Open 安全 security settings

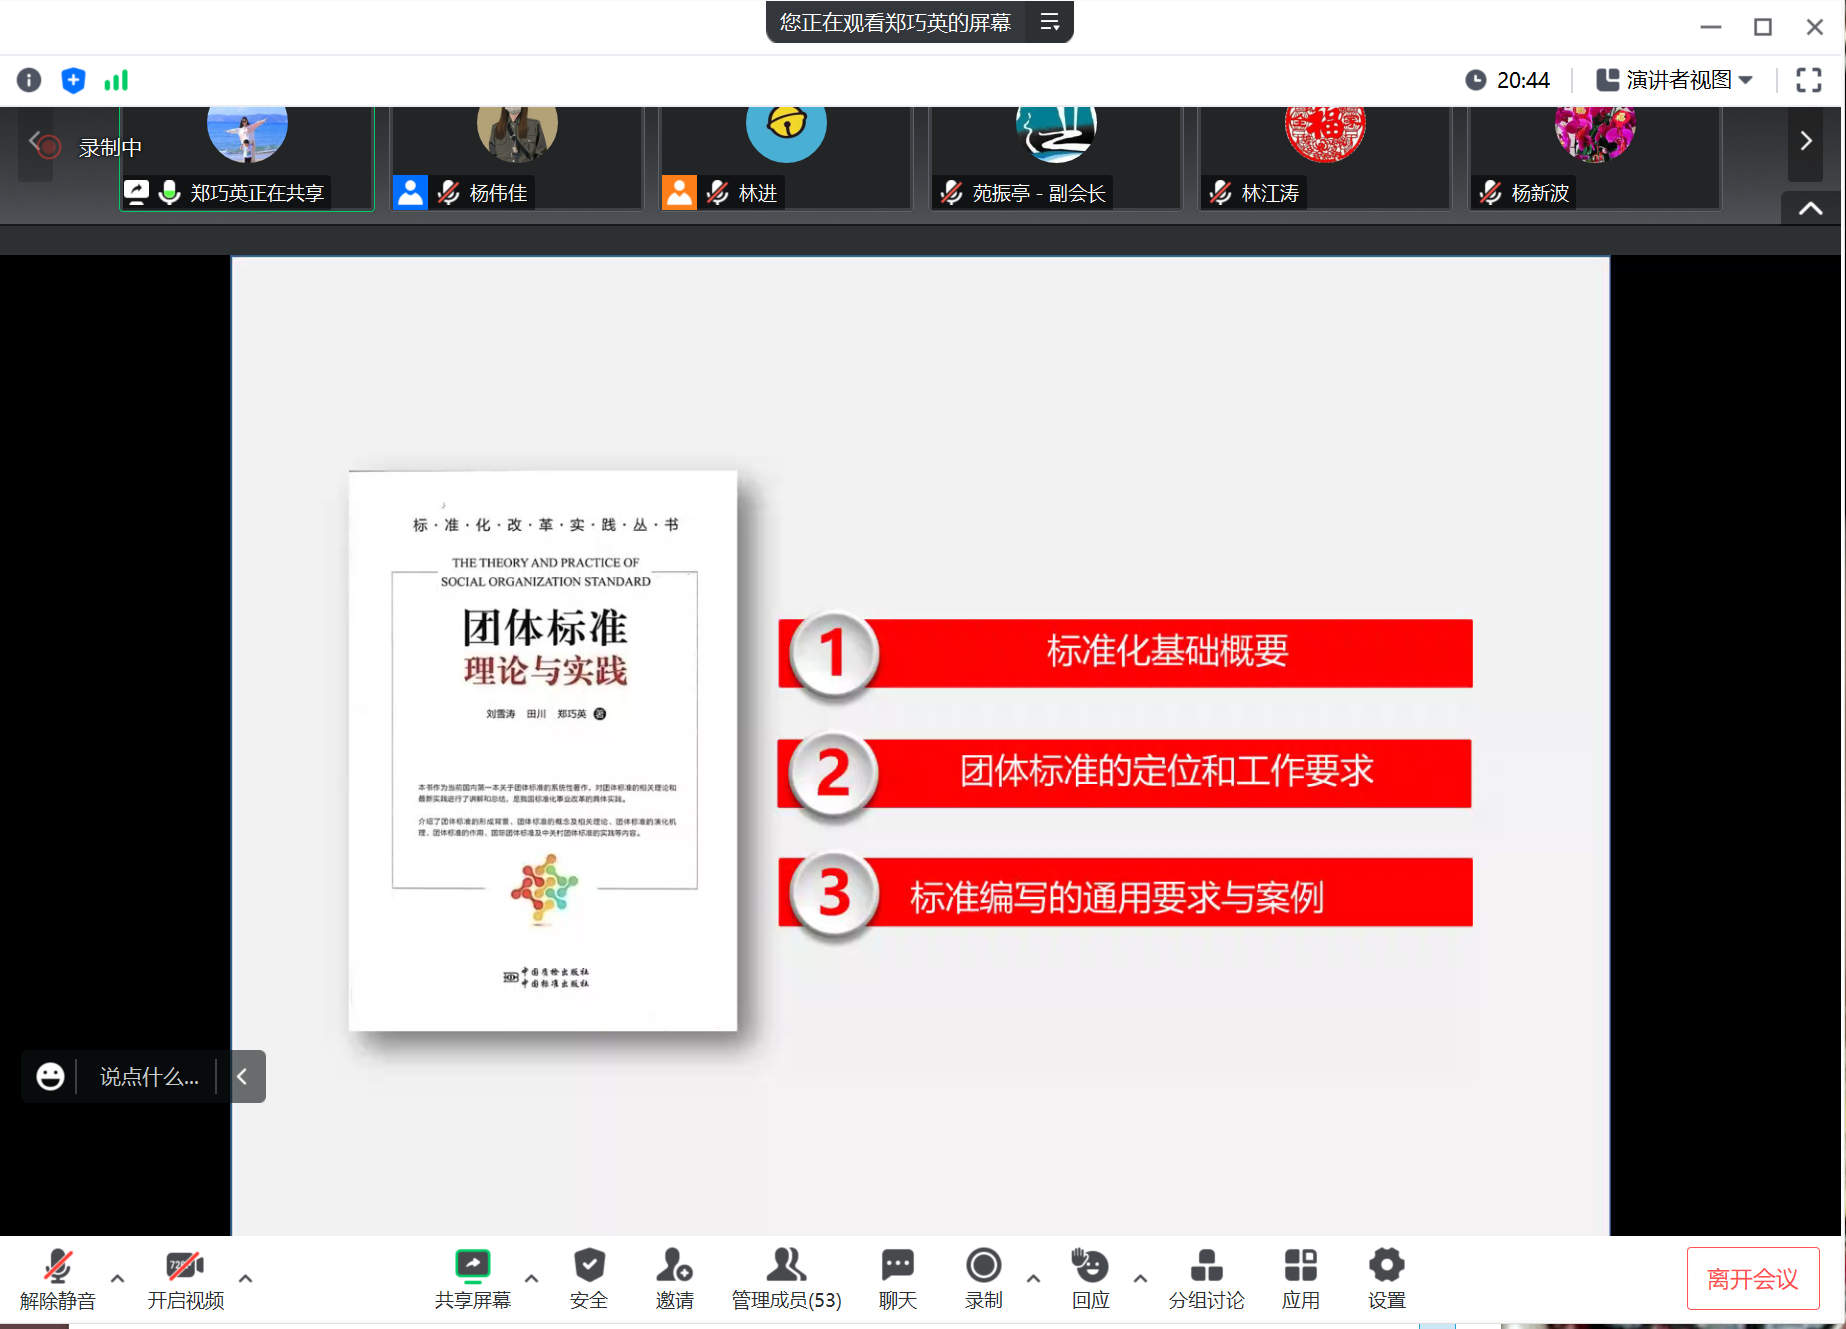[x=589, y=1279]
